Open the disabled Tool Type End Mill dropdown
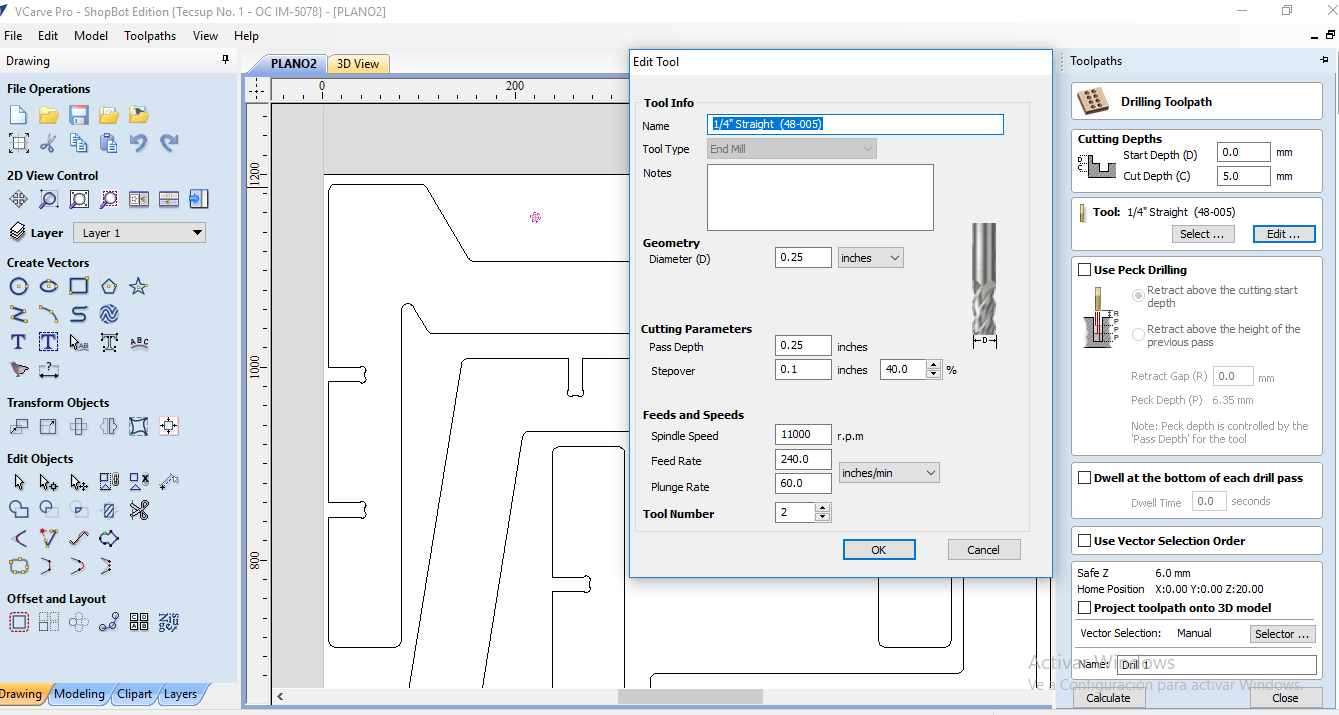This screenshot has width=1339, height=715. coord(791,149)
